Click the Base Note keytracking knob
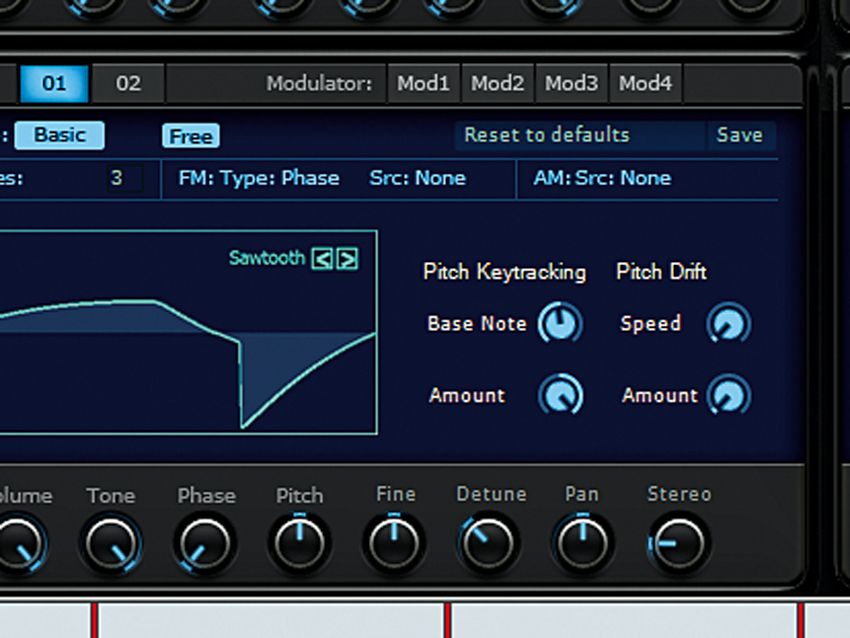The height and width of the screenshot is (638, 850). point(559,323)
